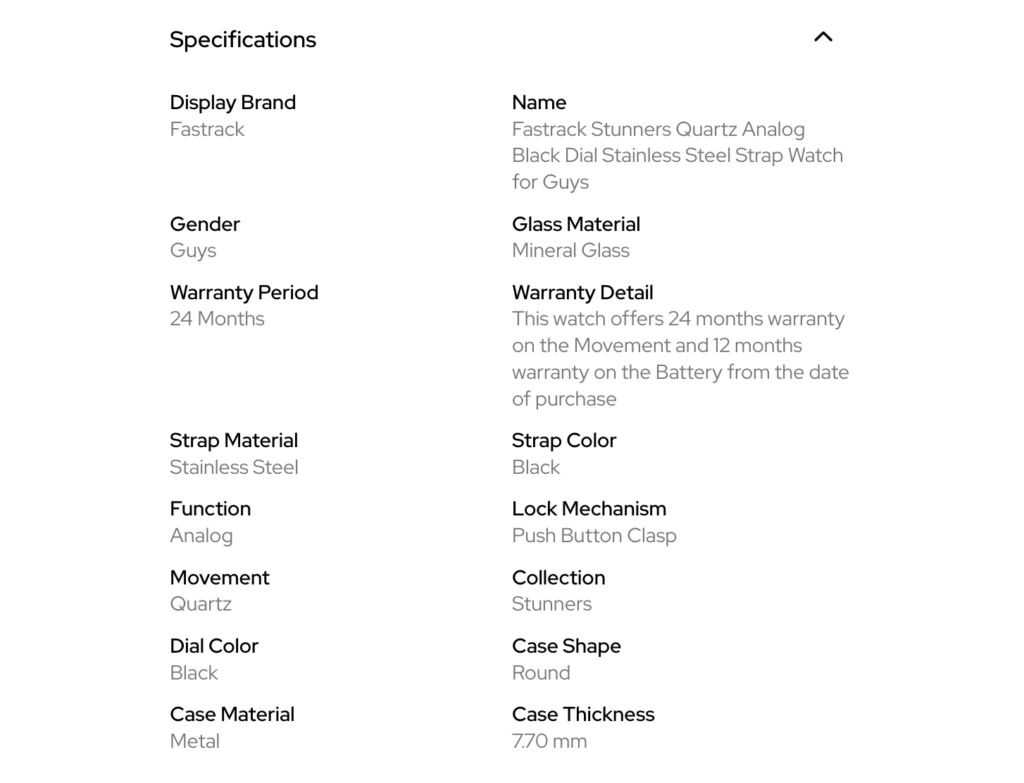
Task: Click the Case Shape value Round
Action: coord(541,673)
